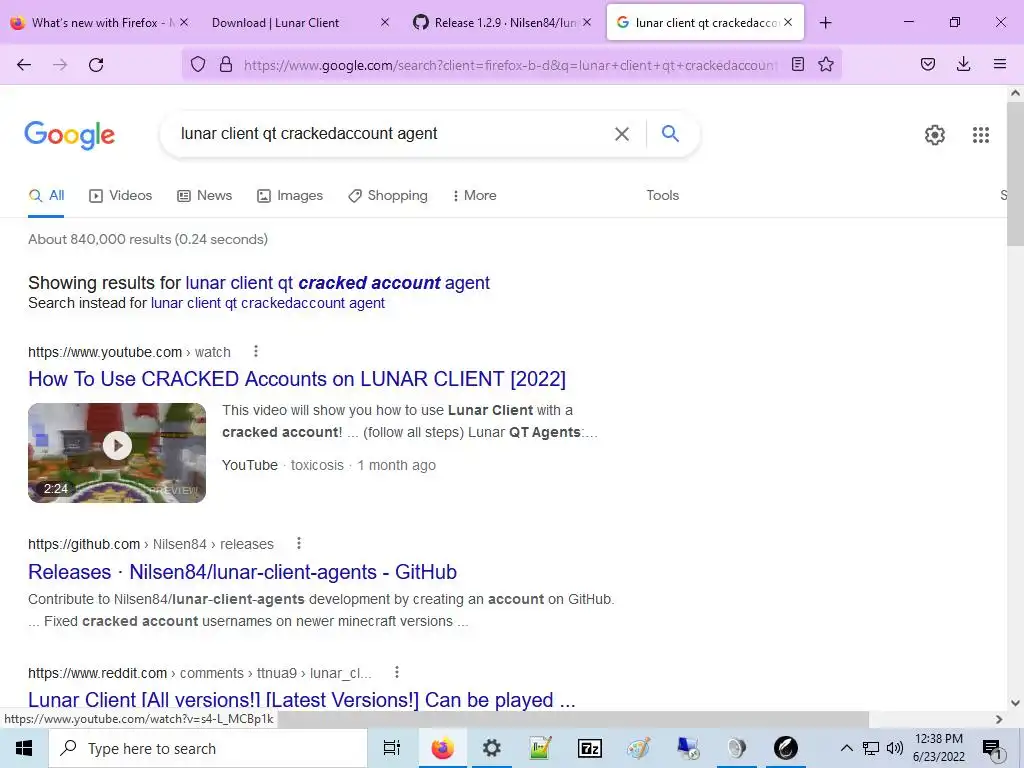Click the scroll down arrow of page
The image size is (1024, 768).
(x=1015, y=703)
